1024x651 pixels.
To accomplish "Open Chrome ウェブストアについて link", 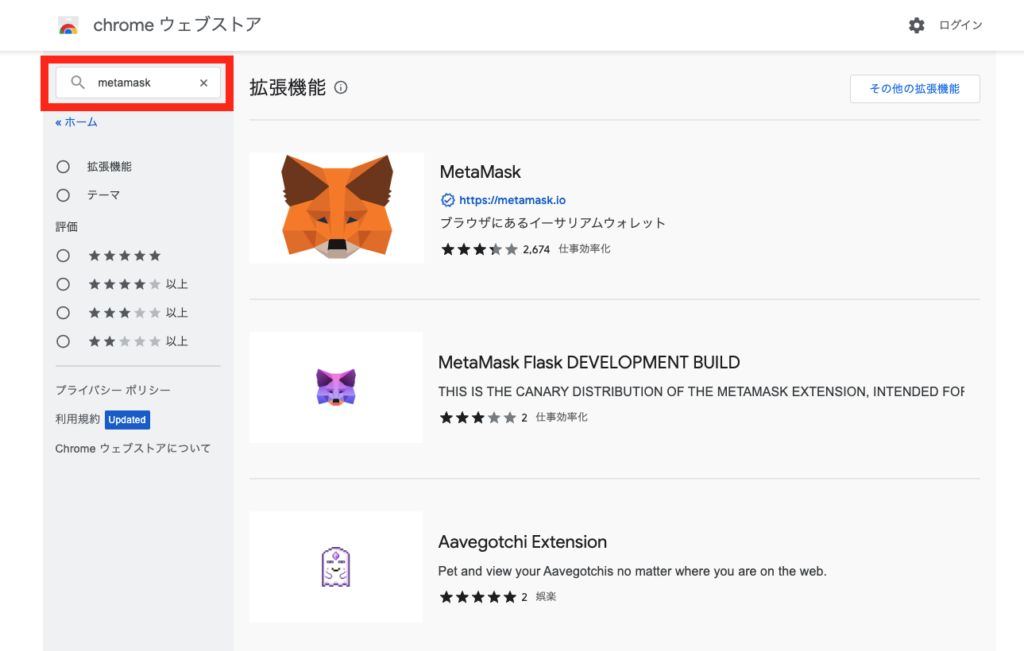I will [x=133, y=449].
